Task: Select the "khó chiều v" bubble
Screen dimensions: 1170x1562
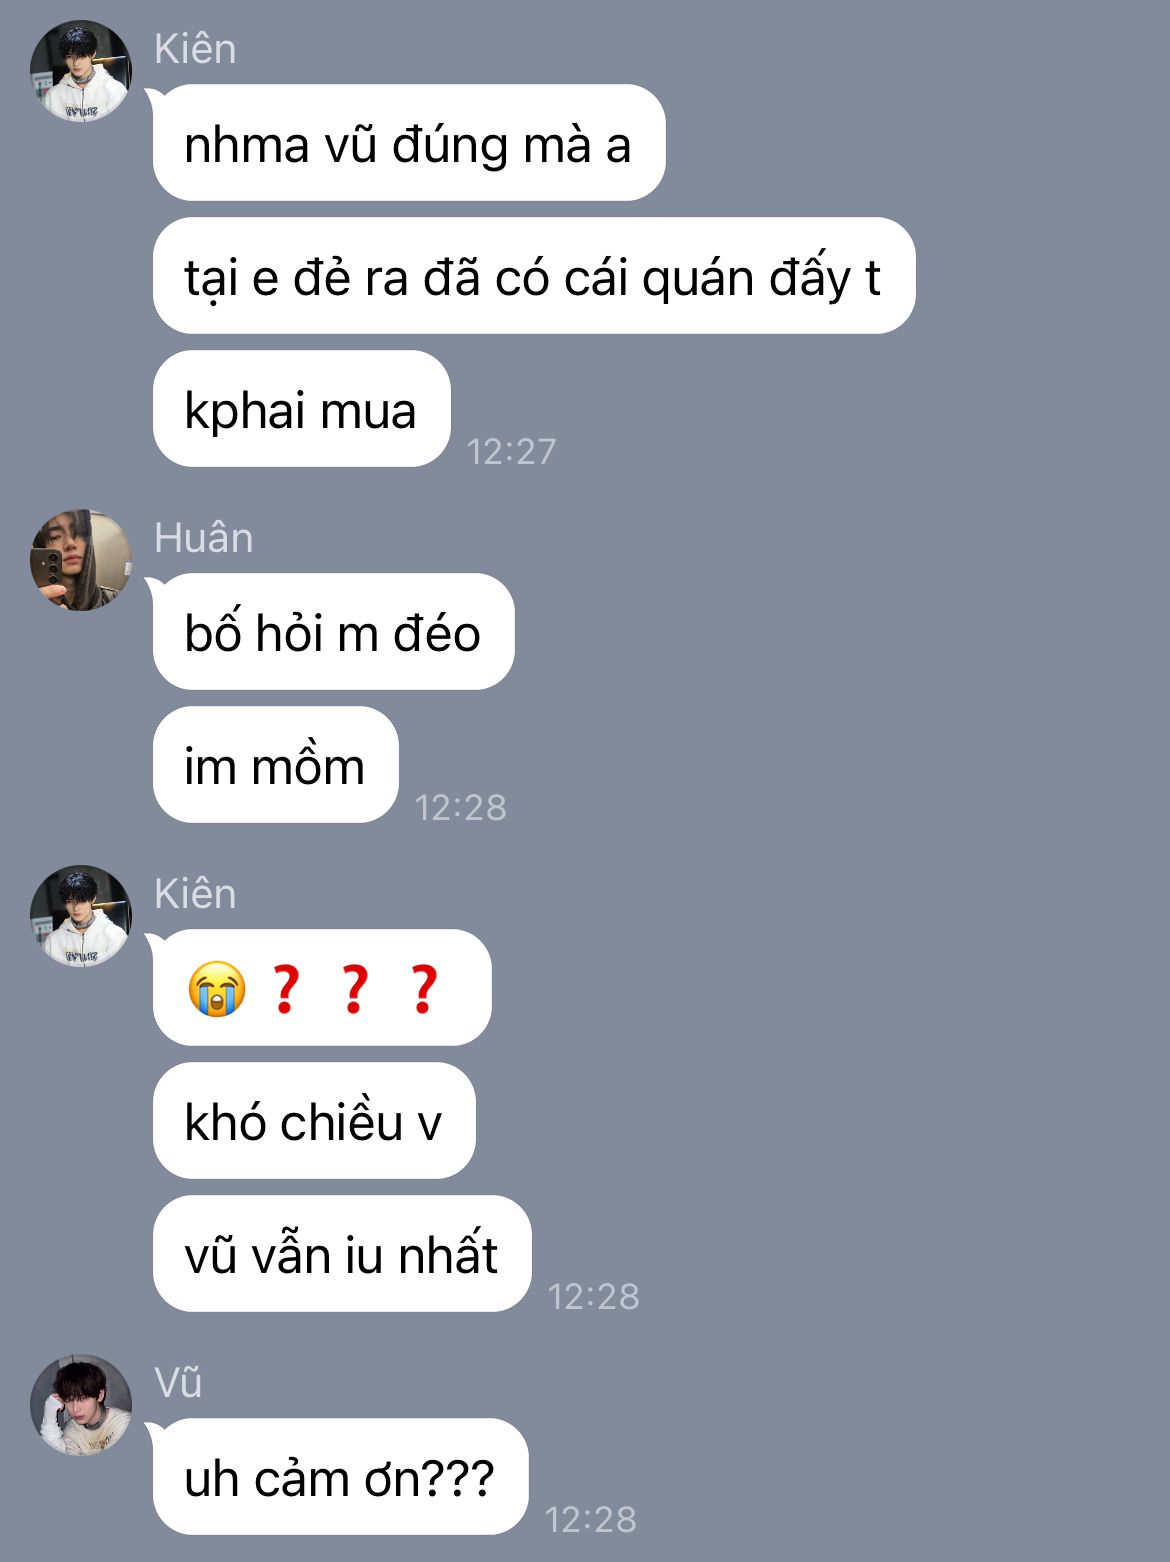Action: coord(314,1121)
